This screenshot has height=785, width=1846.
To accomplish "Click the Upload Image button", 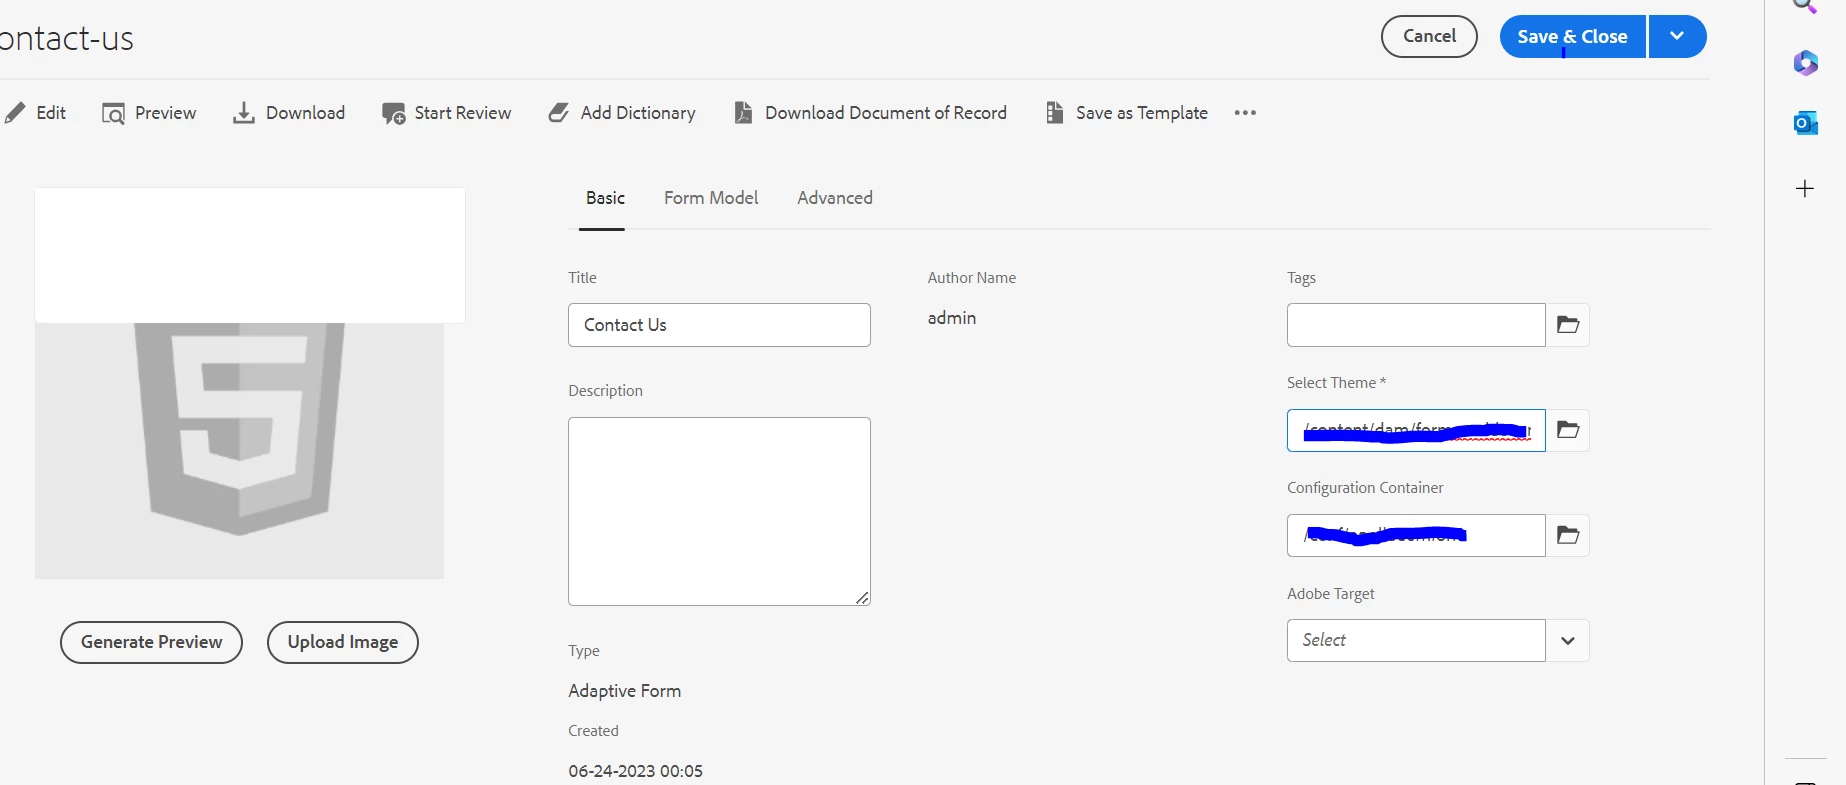I will coord(343,642).
